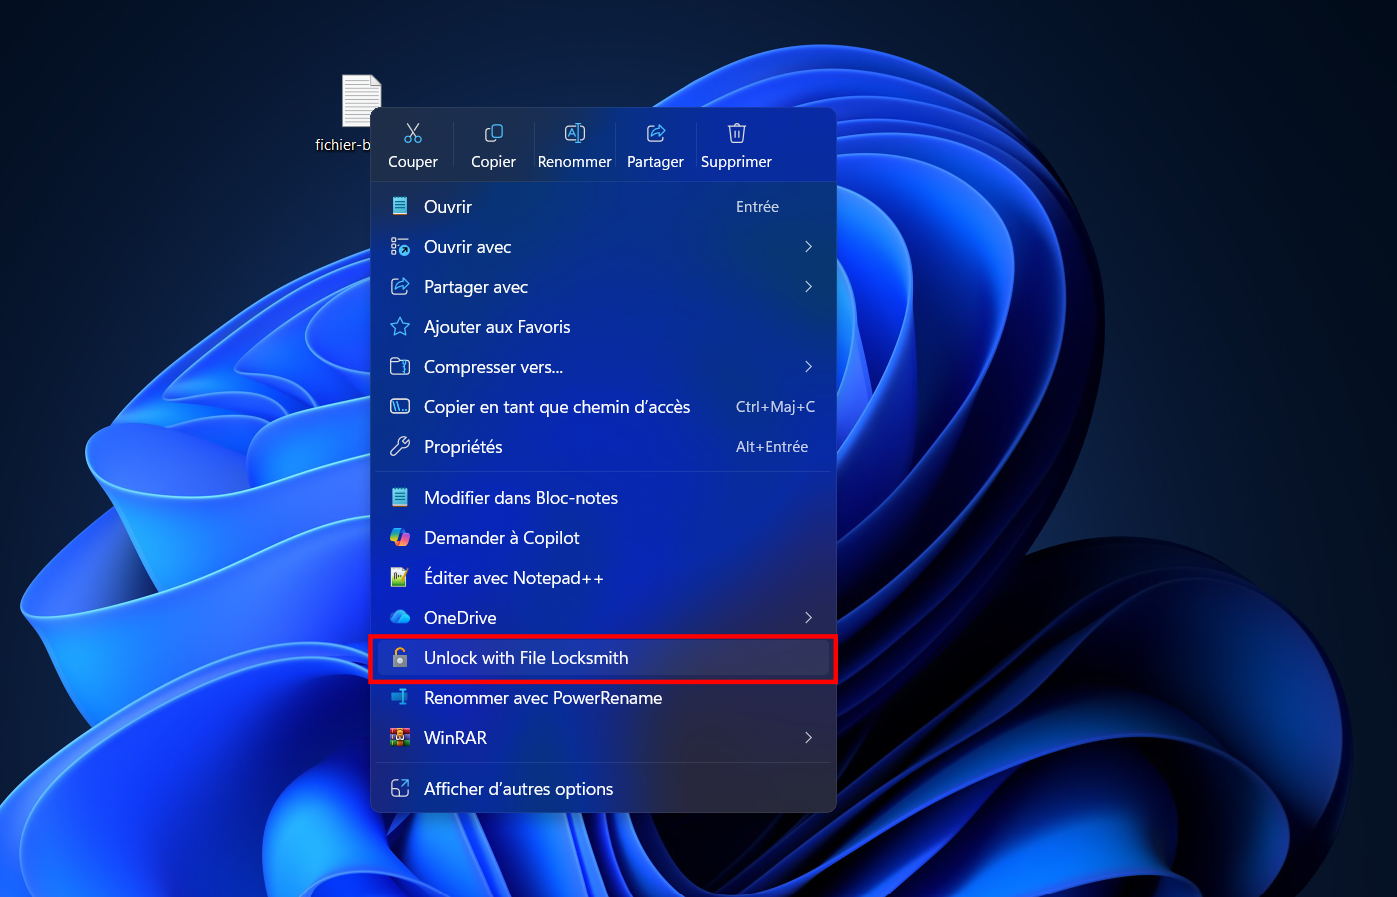The width and height of the screenshot is (1397, 897).
Task: Click the Alt+Entrée shortcut text
Action: 772,447
